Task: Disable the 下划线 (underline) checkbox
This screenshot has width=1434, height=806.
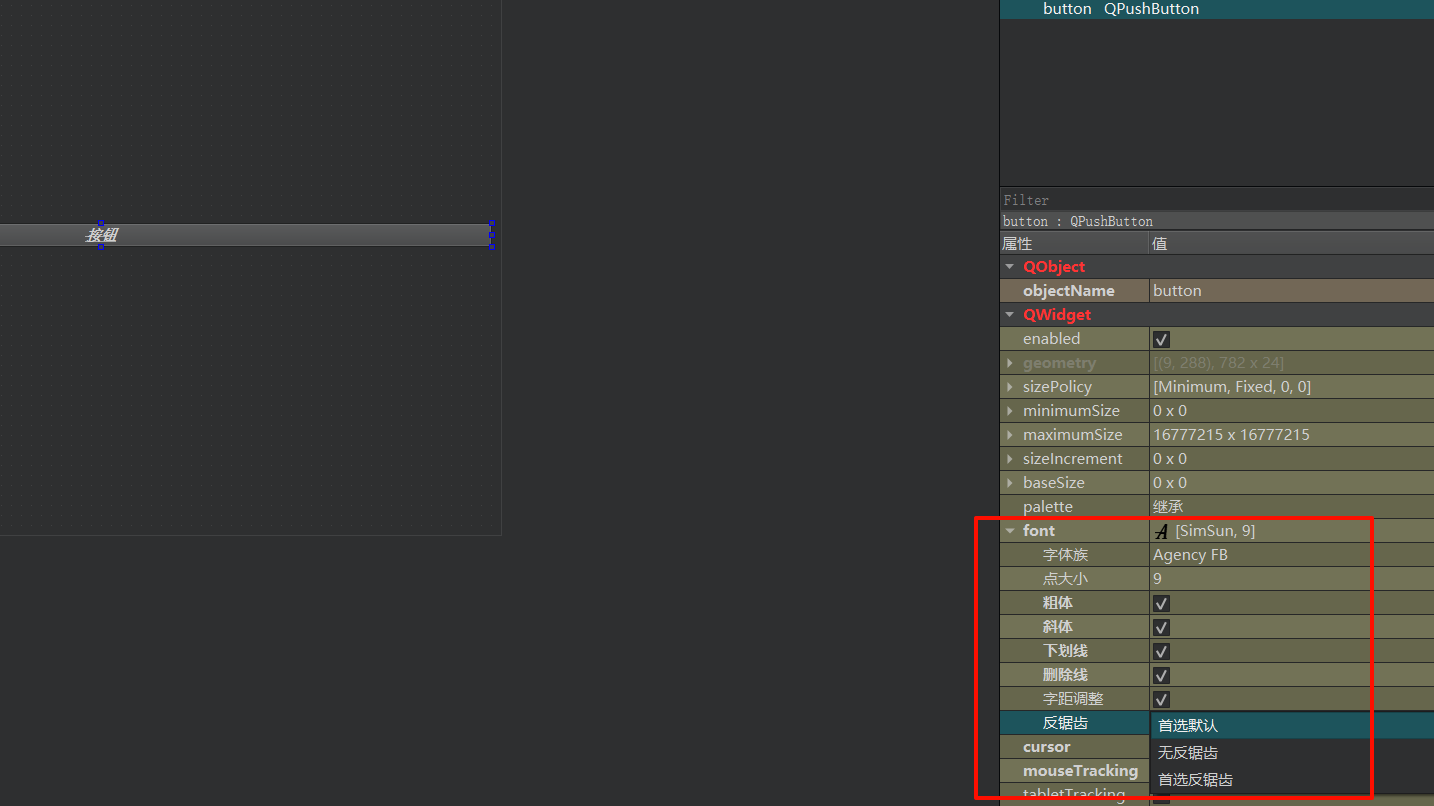Action: click(1161, 651)
